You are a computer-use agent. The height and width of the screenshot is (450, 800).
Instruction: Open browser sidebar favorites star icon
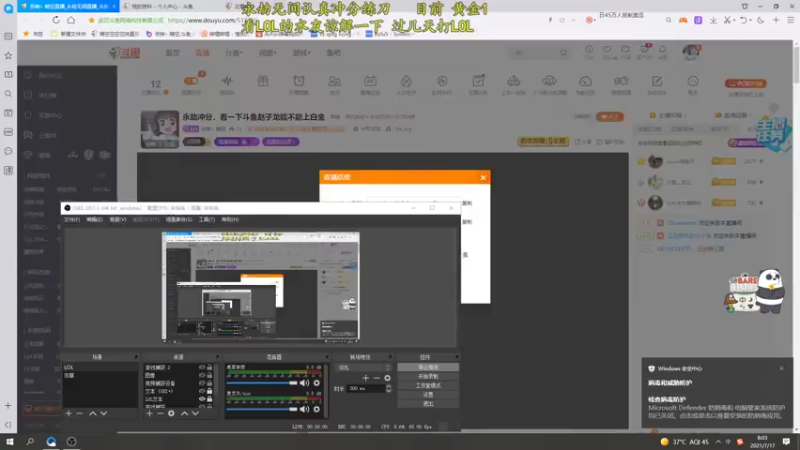8,55
